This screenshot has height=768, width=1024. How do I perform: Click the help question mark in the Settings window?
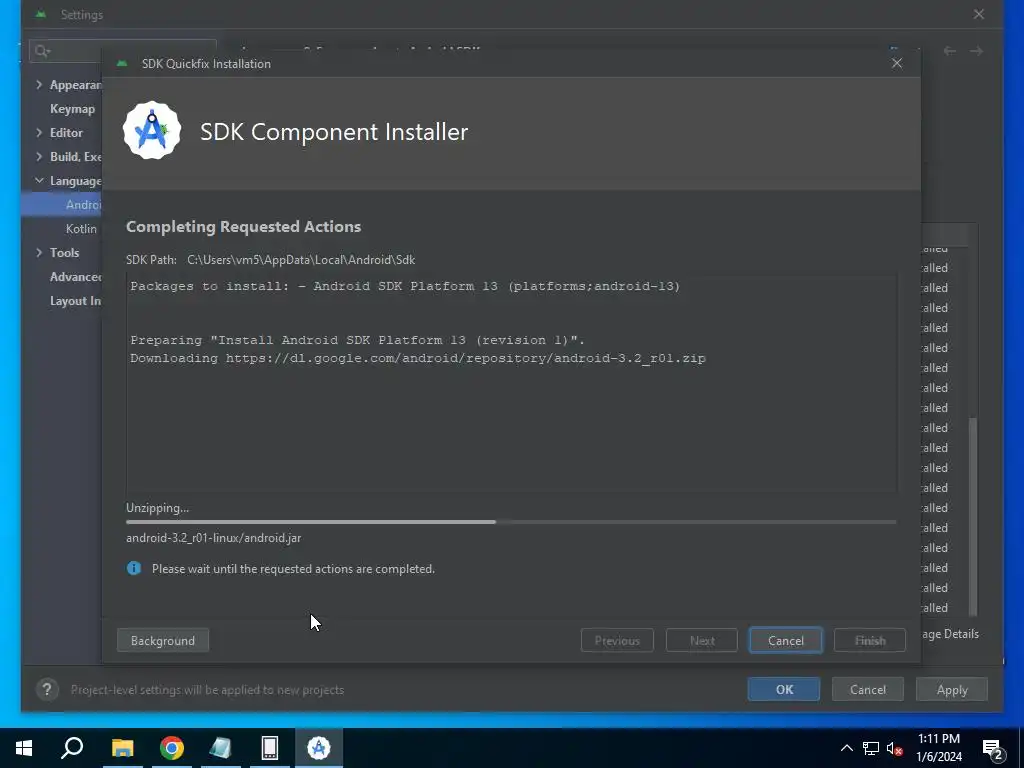click(x=47, y=689)
